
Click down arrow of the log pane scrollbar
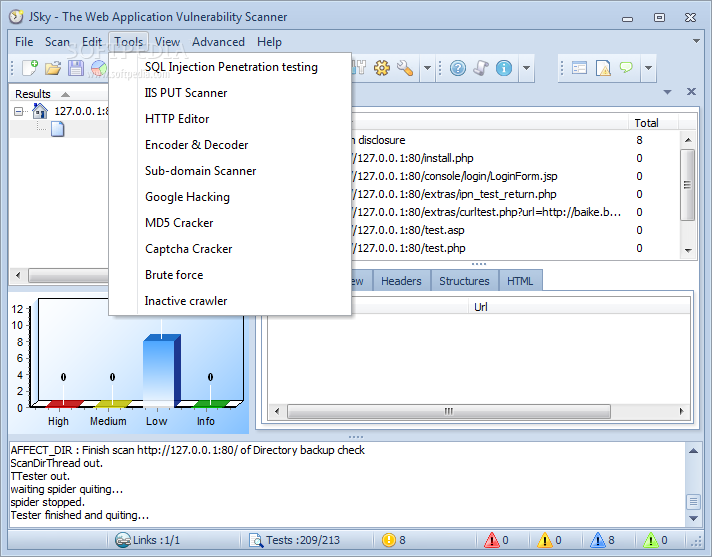[x=693, y=518]
